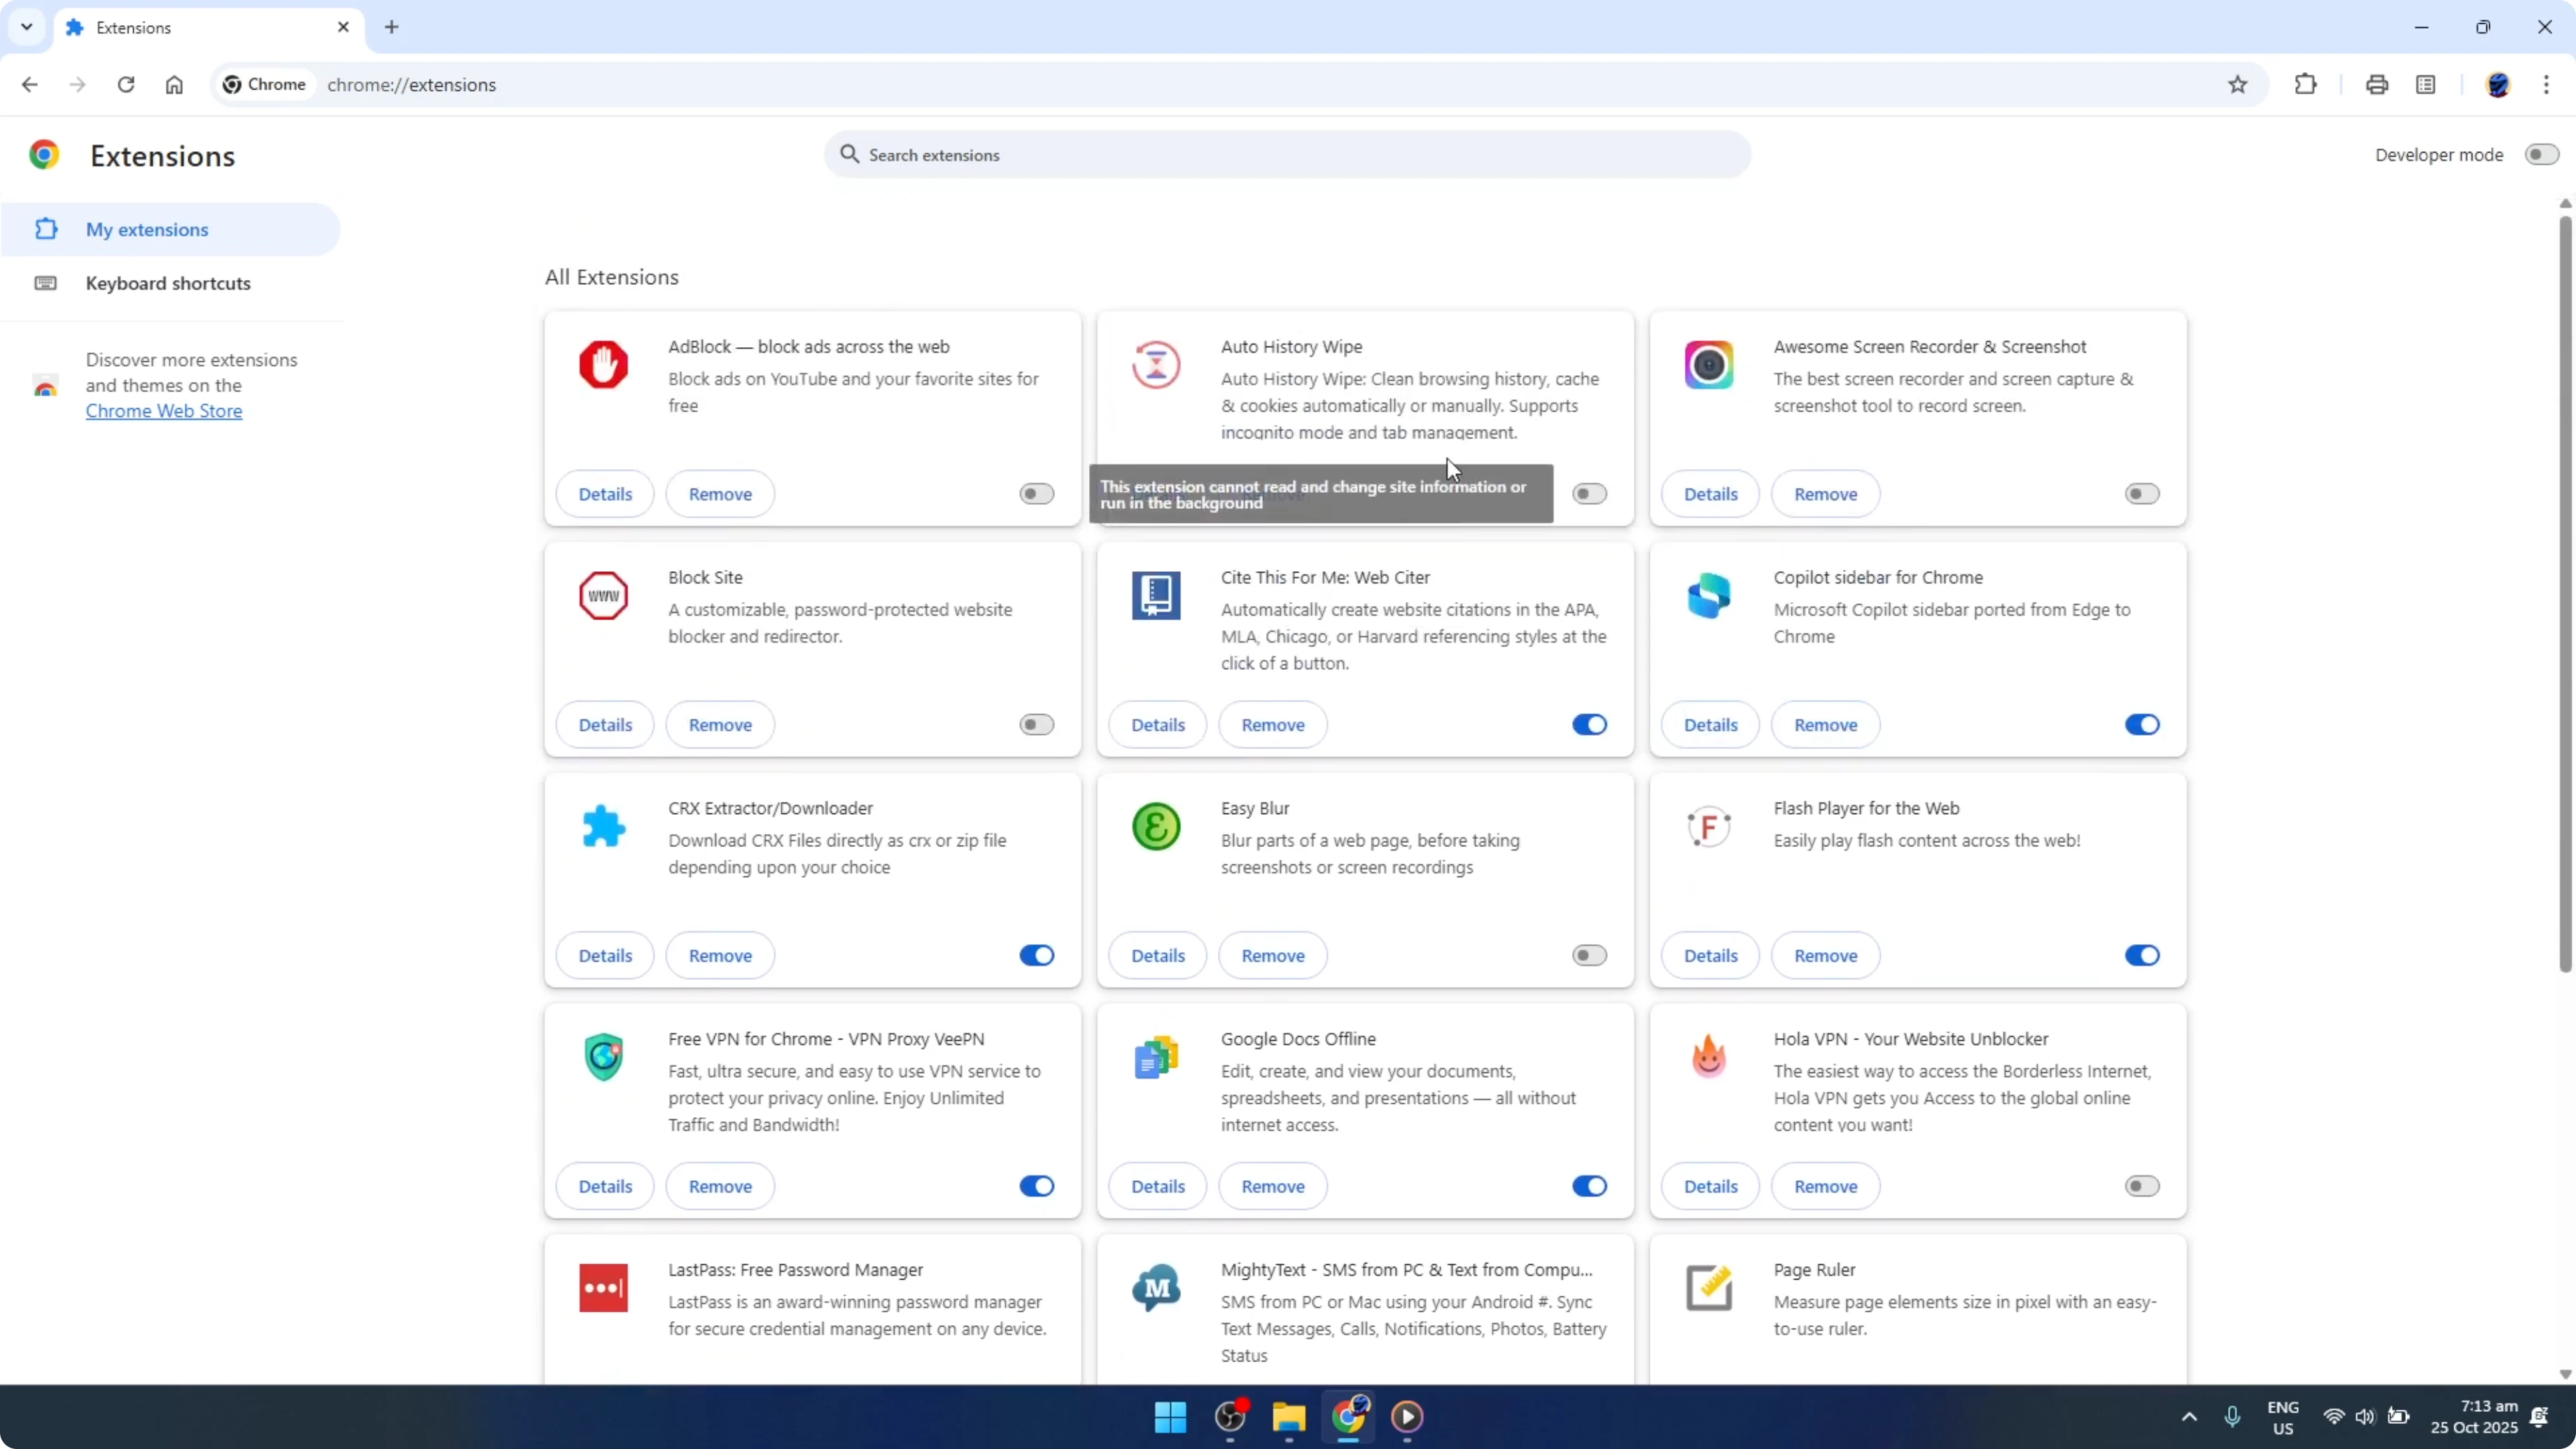Select Keyboard shortcuts in the sidebar

167,283
